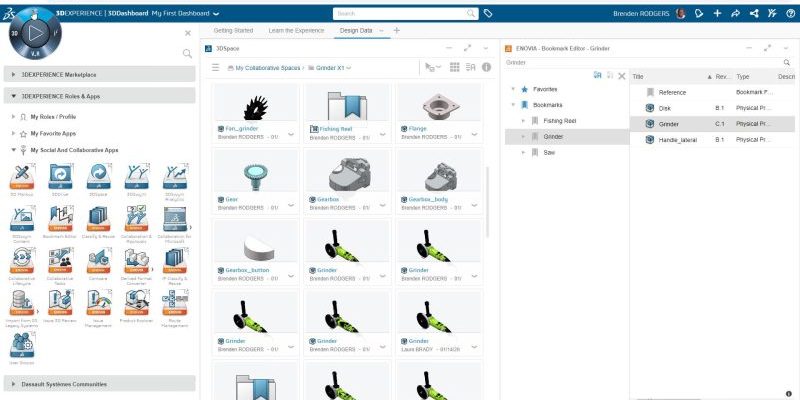Viewport: 800px width, 400px height.
Task: Open the Gearbox_button item link
Action: pos(247,270)
